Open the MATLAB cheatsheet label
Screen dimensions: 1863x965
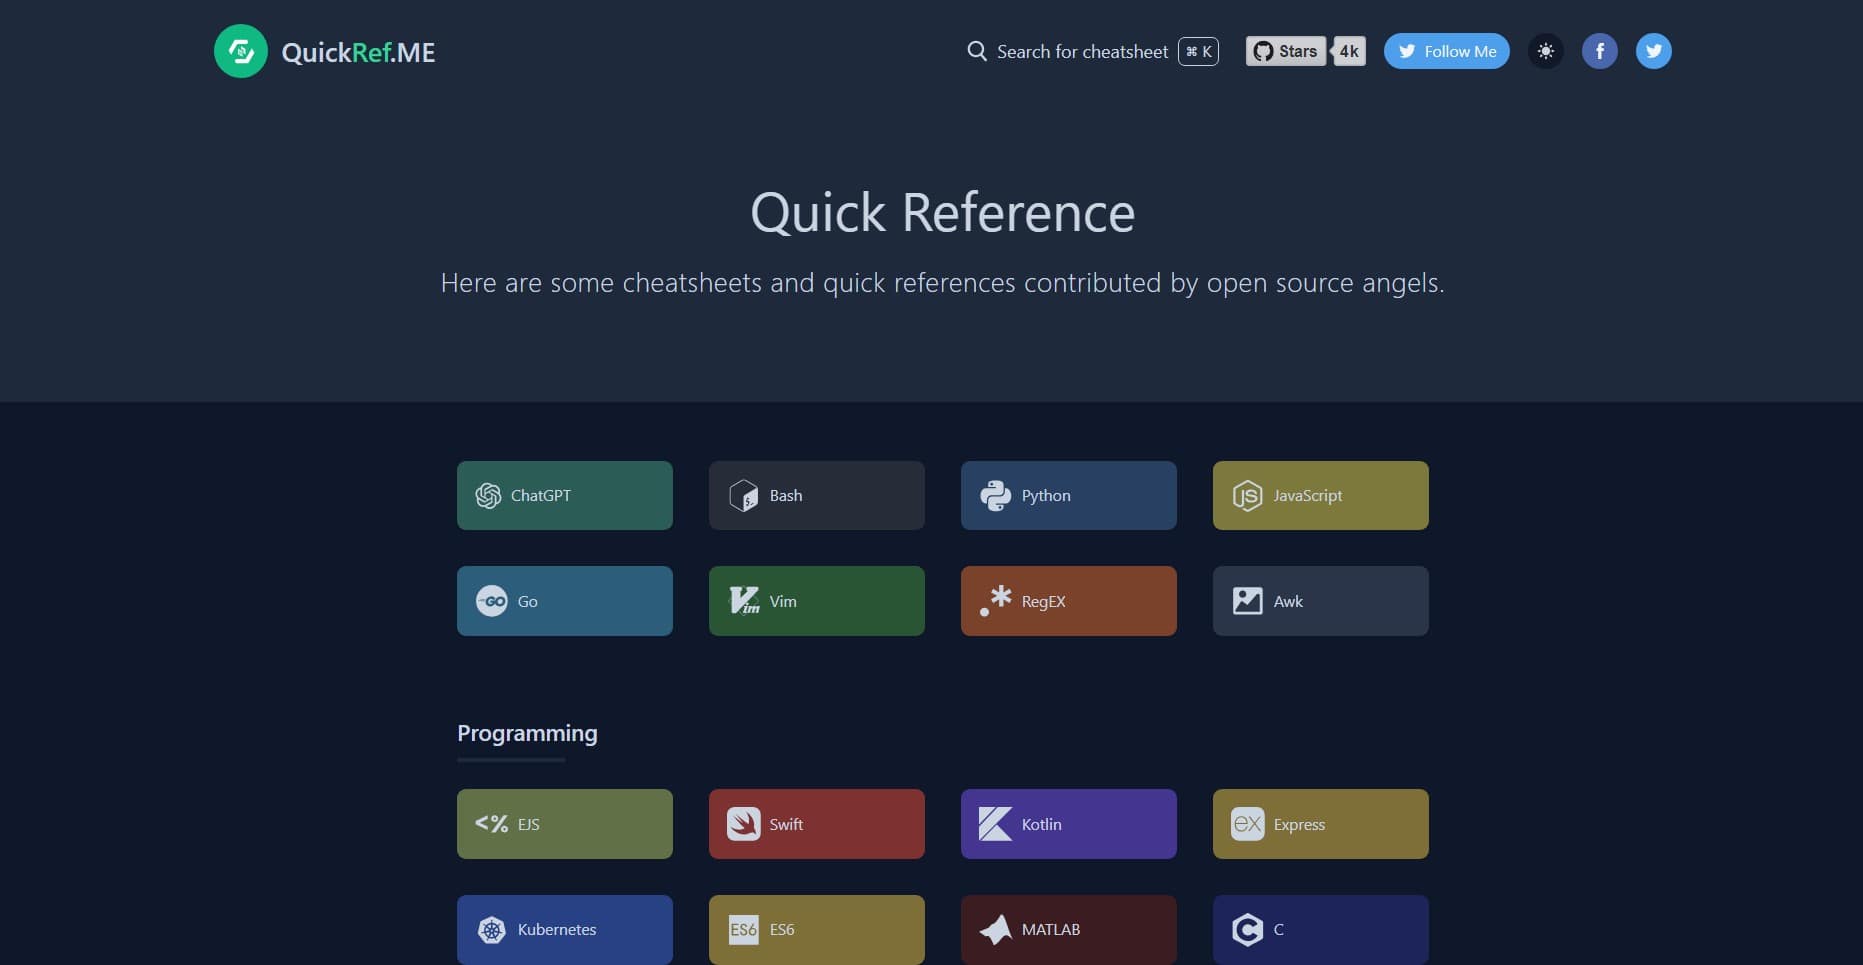pyautogui.click(x=1051, y=929)
